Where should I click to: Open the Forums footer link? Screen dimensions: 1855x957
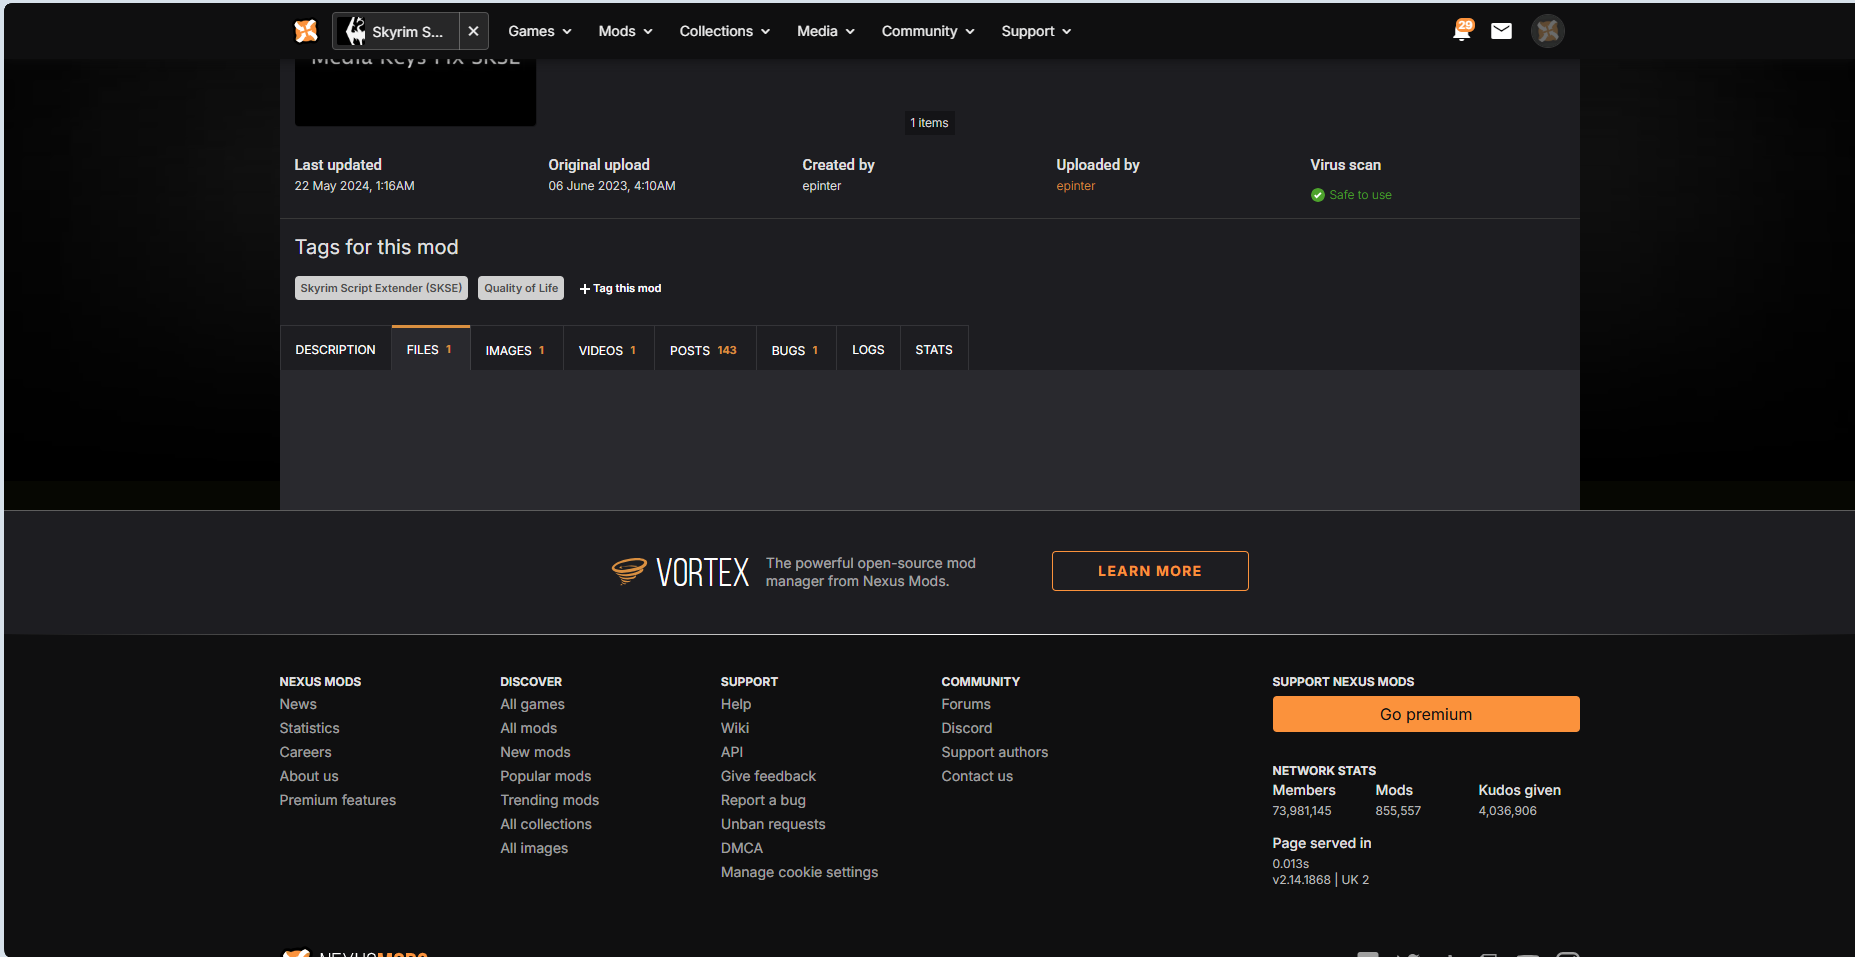point(966,704)
